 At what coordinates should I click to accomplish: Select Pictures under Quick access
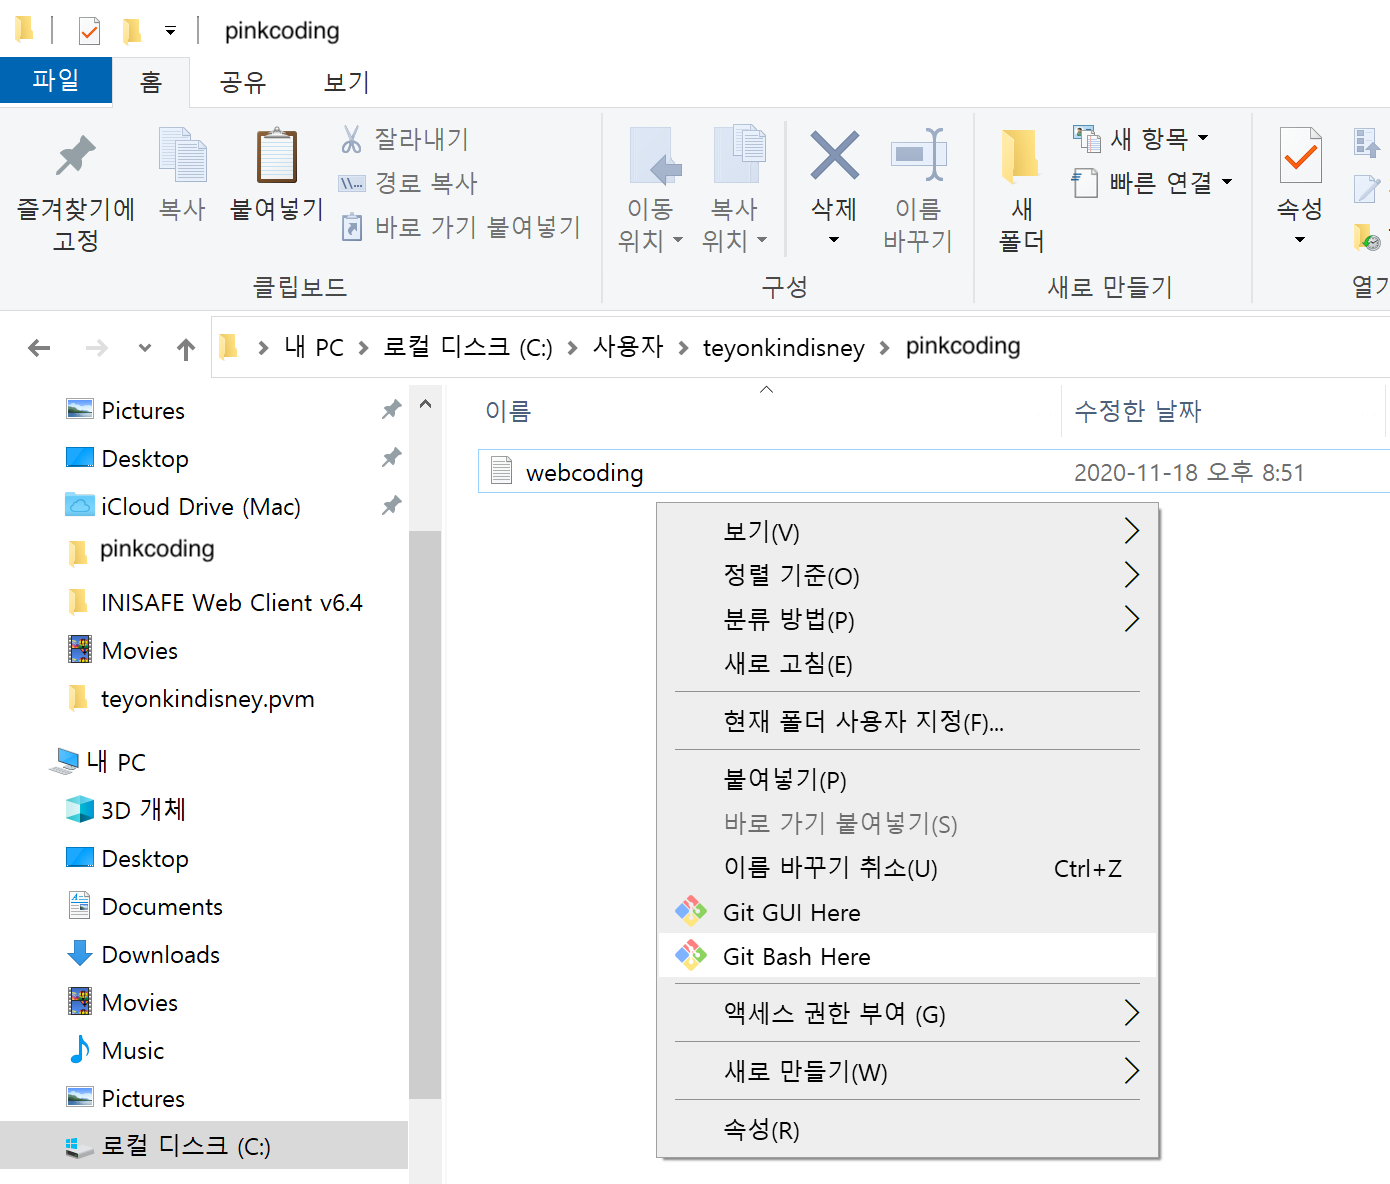[x=143, y=411]
